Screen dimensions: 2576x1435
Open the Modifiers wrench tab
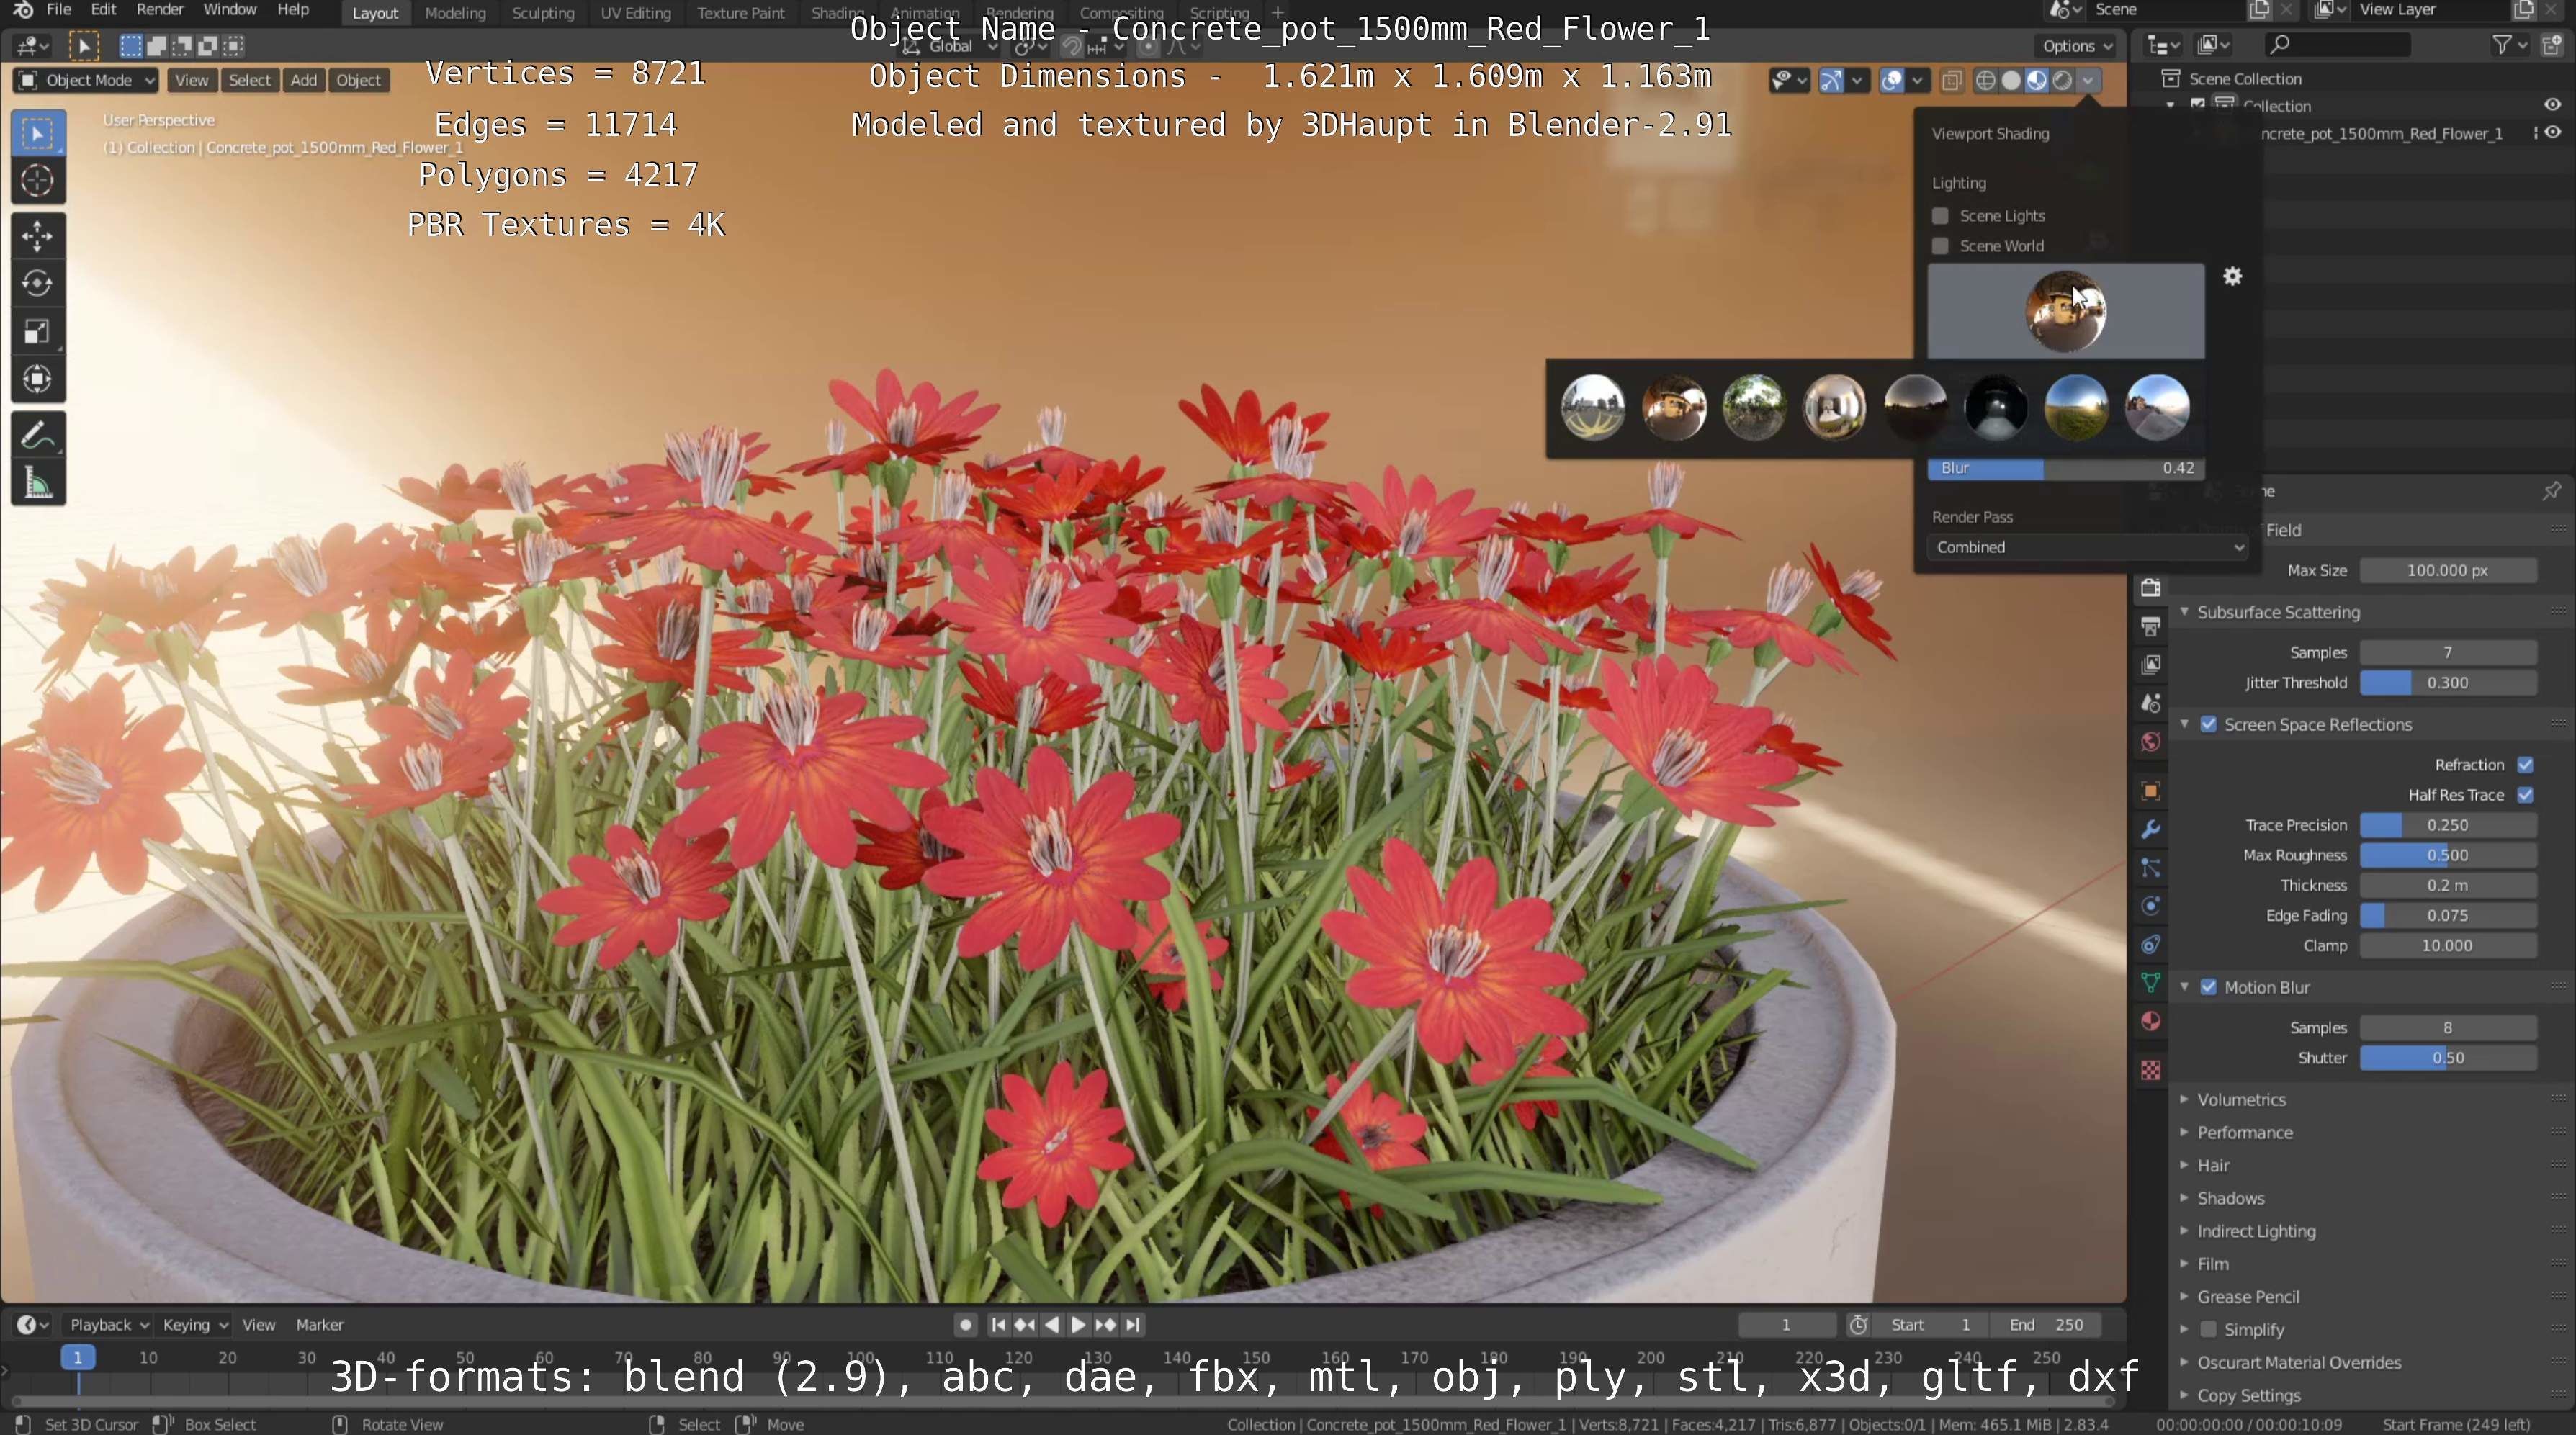pyautogui.click(x=2151, y=829)
